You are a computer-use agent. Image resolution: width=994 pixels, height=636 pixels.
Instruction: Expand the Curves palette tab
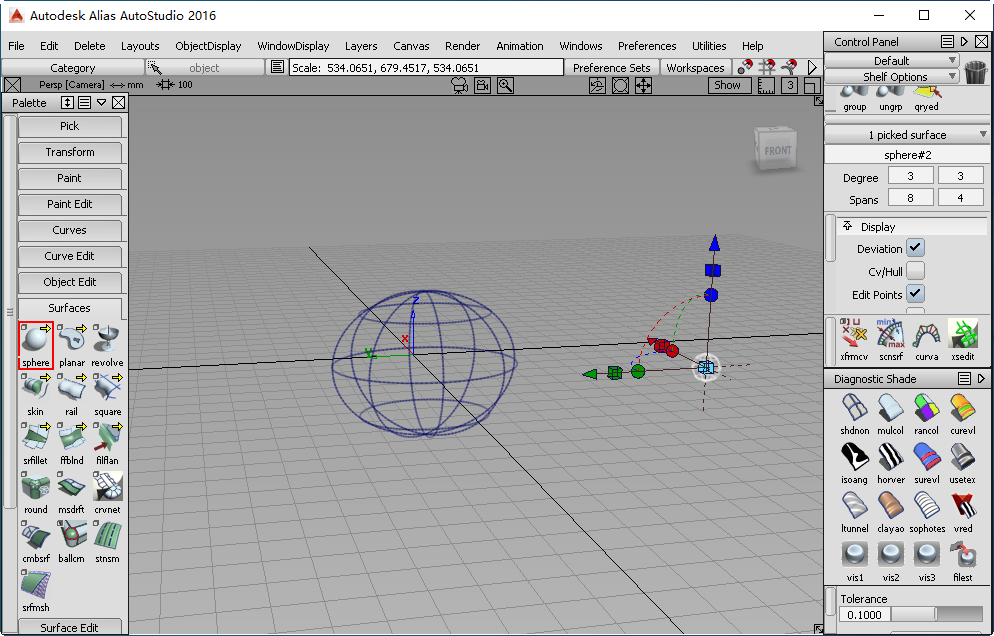(70, 230)
